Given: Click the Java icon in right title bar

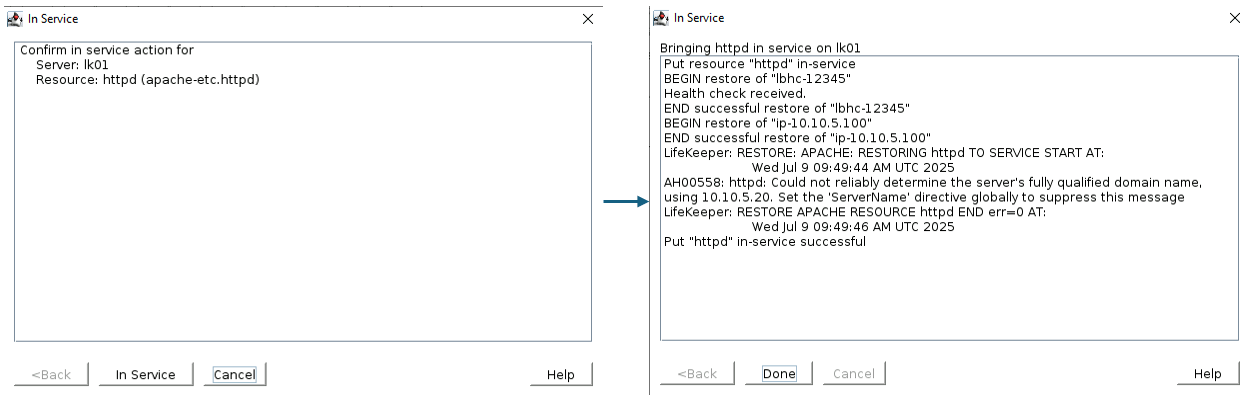Looking at the screenshot, I should pos(661,18).
